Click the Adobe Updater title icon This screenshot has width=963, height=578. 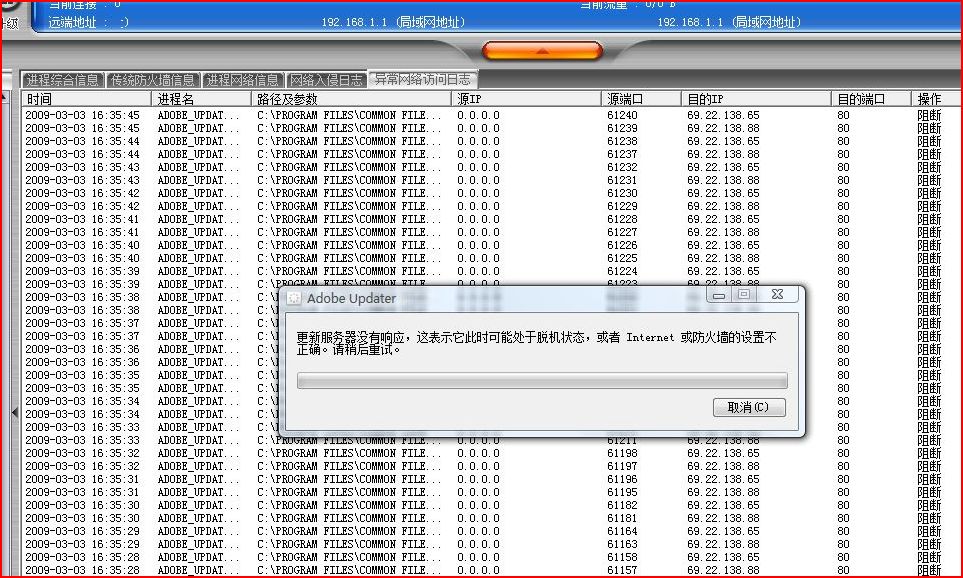click(294, 299)
